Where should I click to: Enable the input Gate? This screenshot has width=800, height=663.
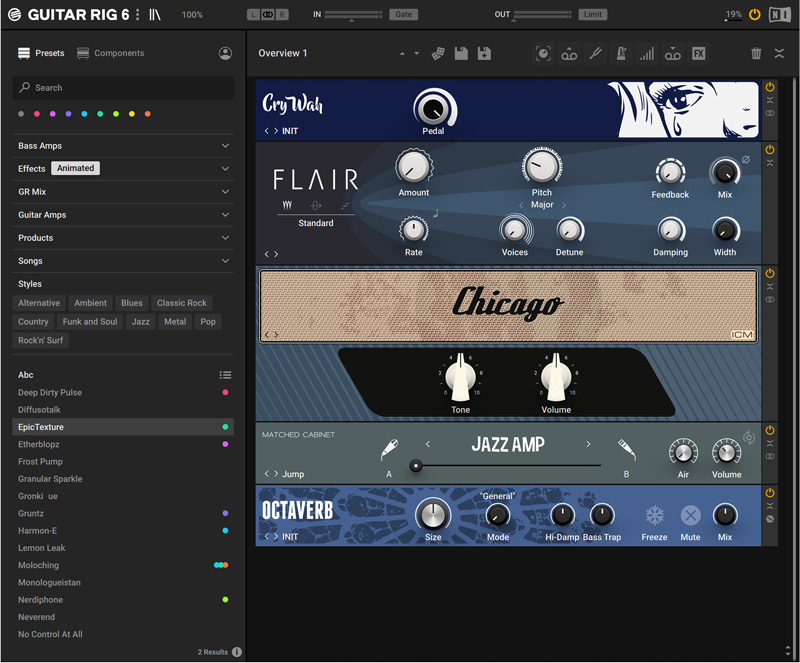(404, 14)
